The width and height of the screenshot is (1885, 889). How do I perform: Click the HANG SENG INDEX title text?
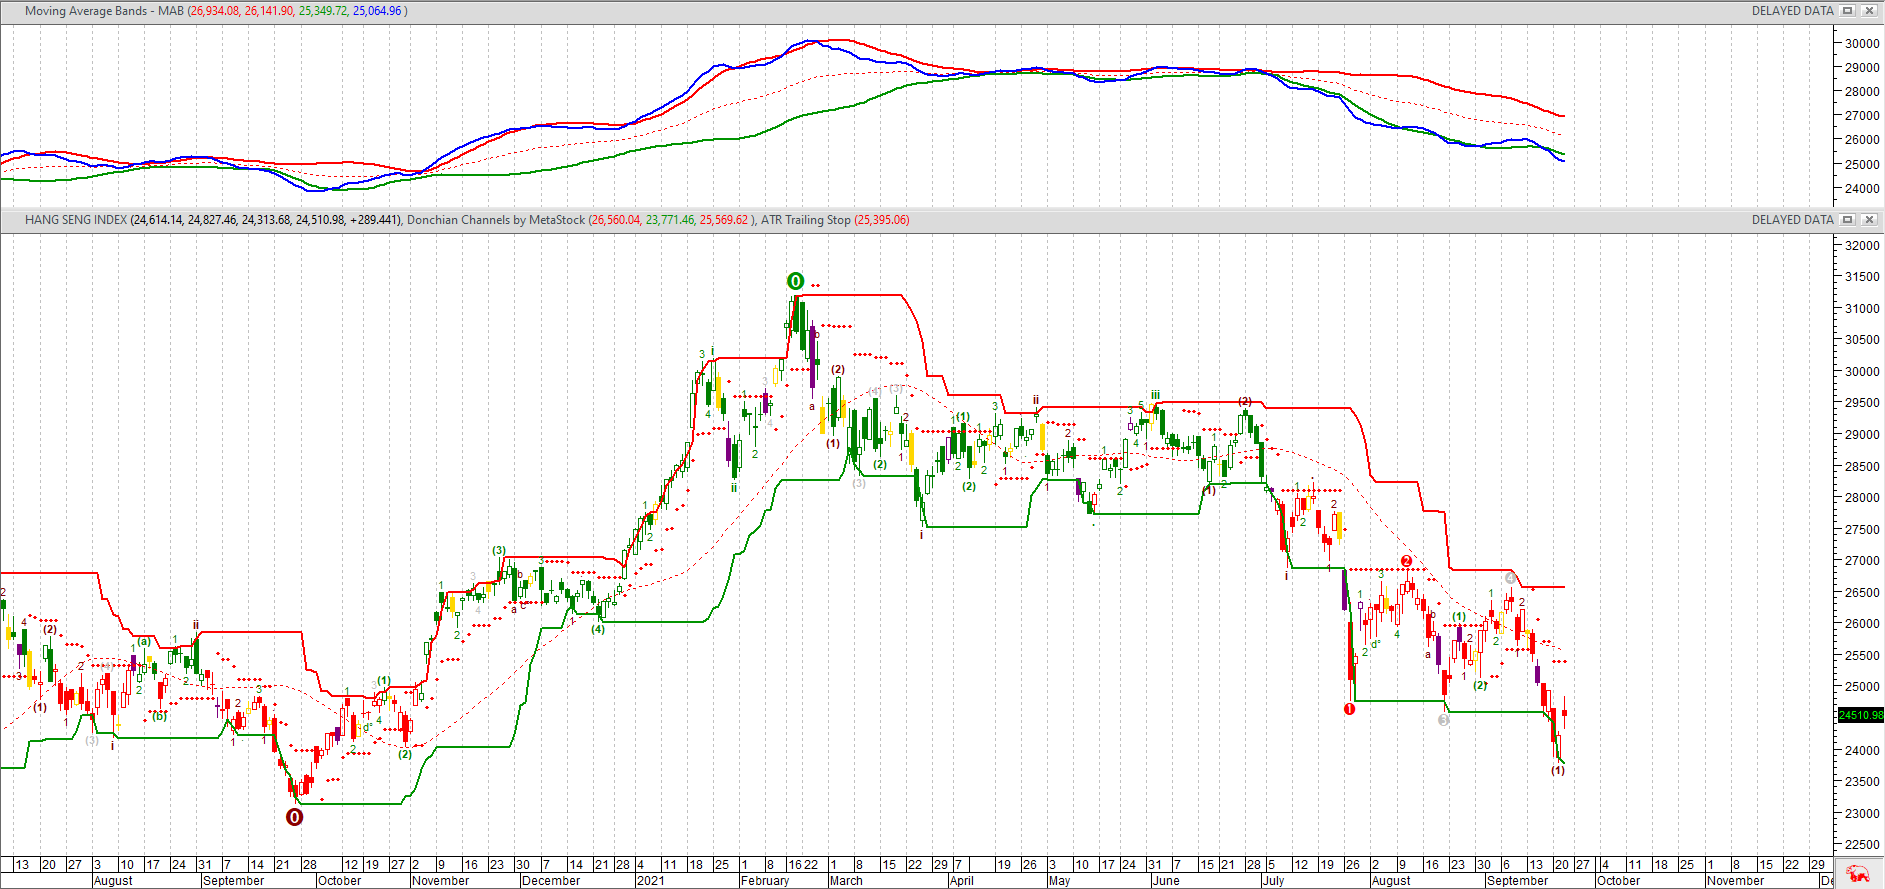[76, 220]
